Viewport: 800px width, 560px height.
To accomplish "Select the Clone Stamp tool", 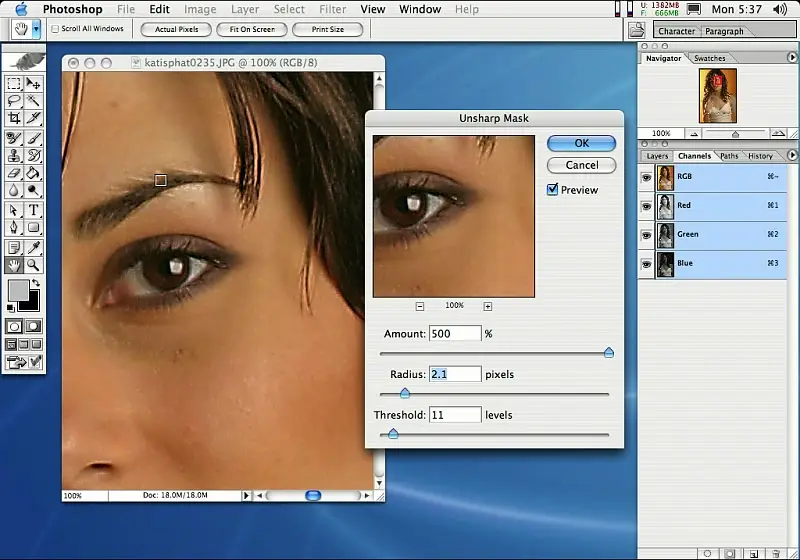I will tap(14, 156).
